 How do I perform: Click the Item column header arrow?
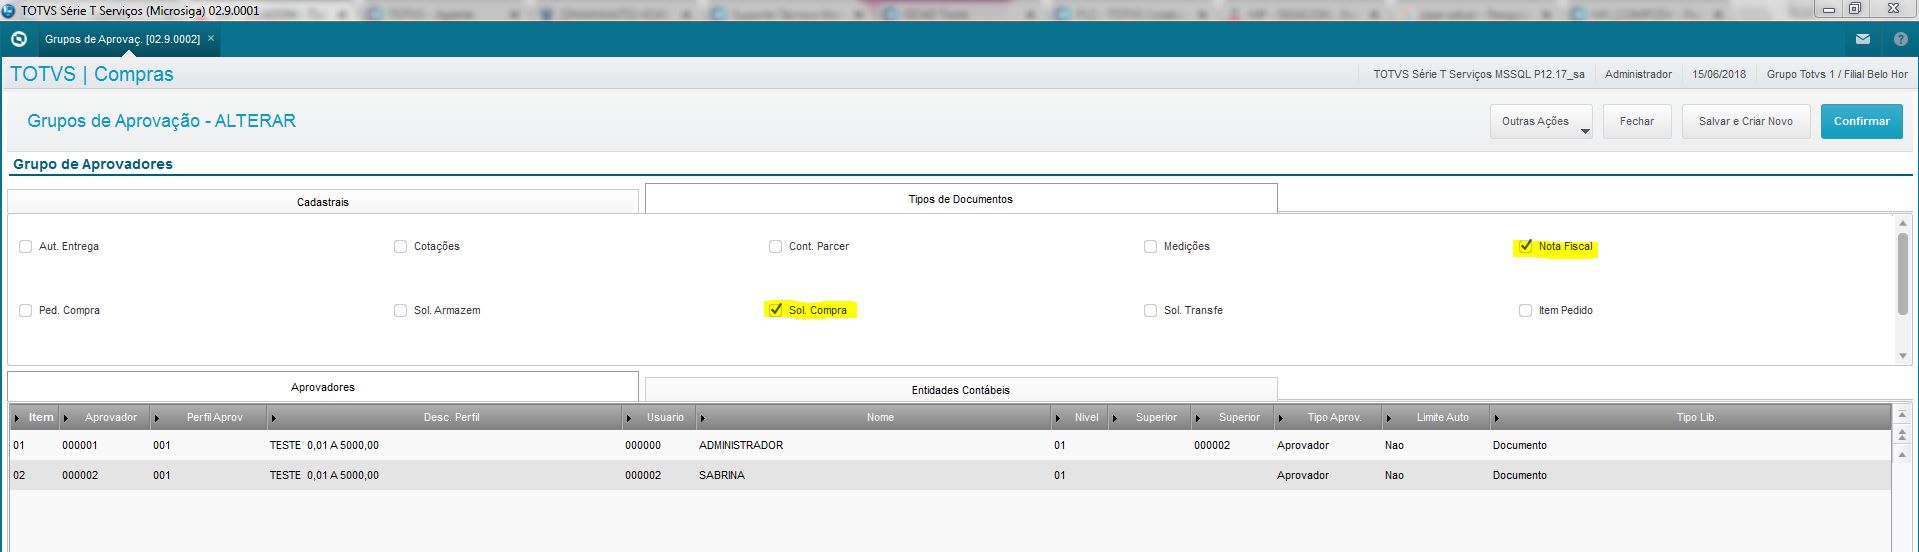coord(19,418)
